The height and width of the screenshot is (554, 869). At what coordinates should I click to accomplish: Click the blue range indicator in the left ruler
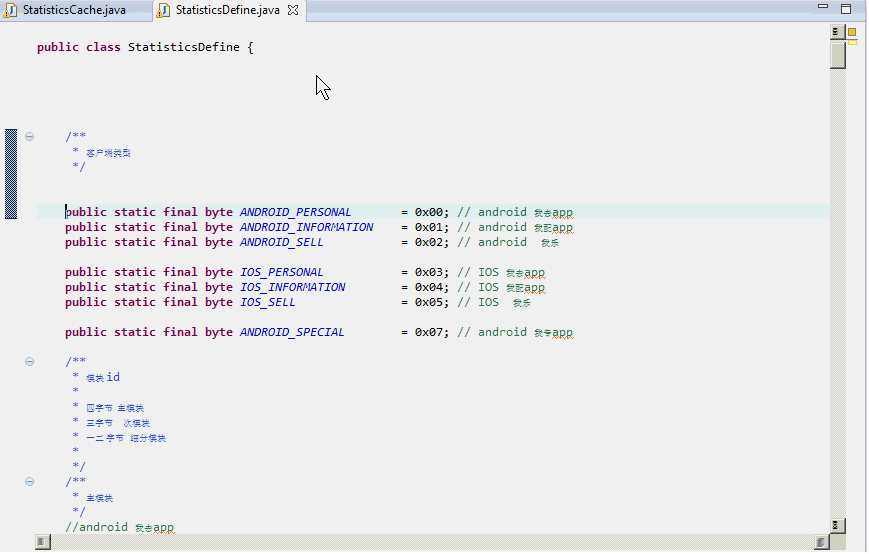[11, 174]
